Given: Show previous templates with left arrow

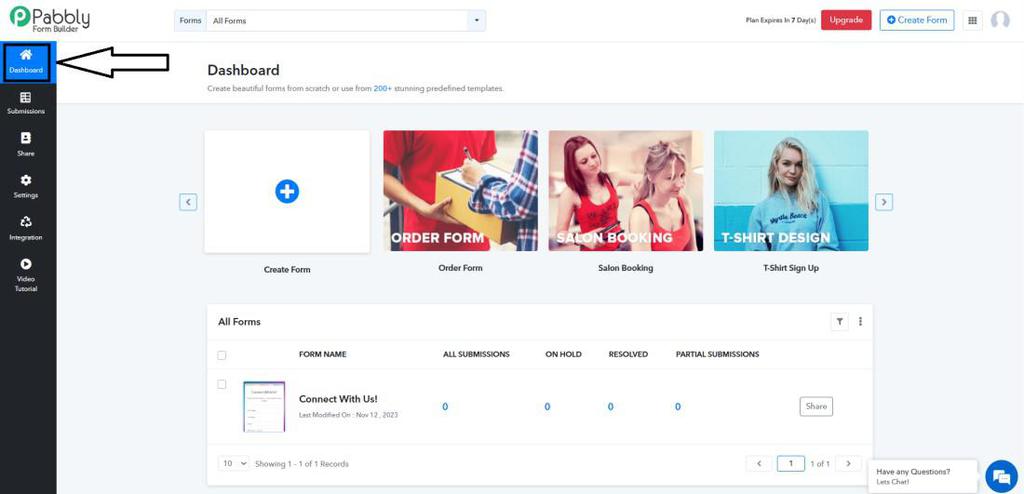Looking at the screenshot, I should (188, 202).
